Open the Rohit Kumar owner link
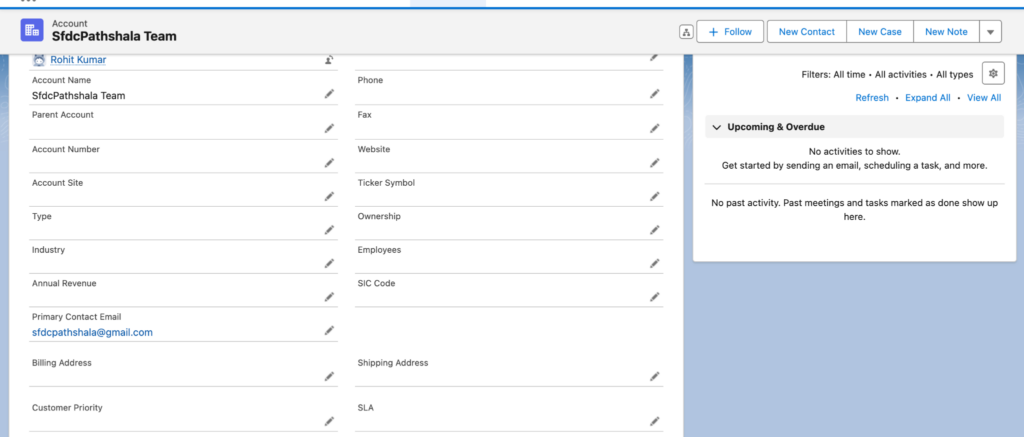Viewport: 1024px width, 437px height. pos(78,60)
